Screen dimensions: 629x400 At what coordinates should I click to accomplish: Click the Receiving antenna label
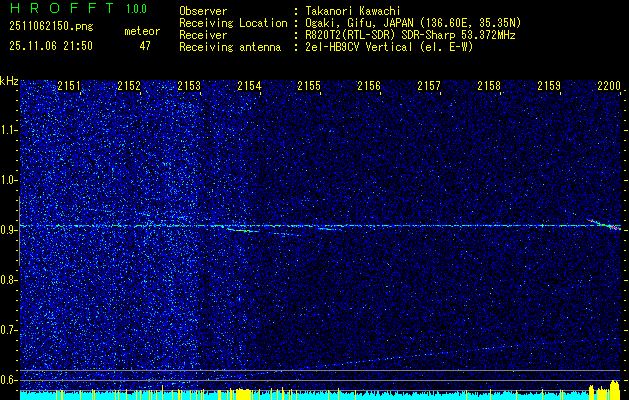(230, 47)
